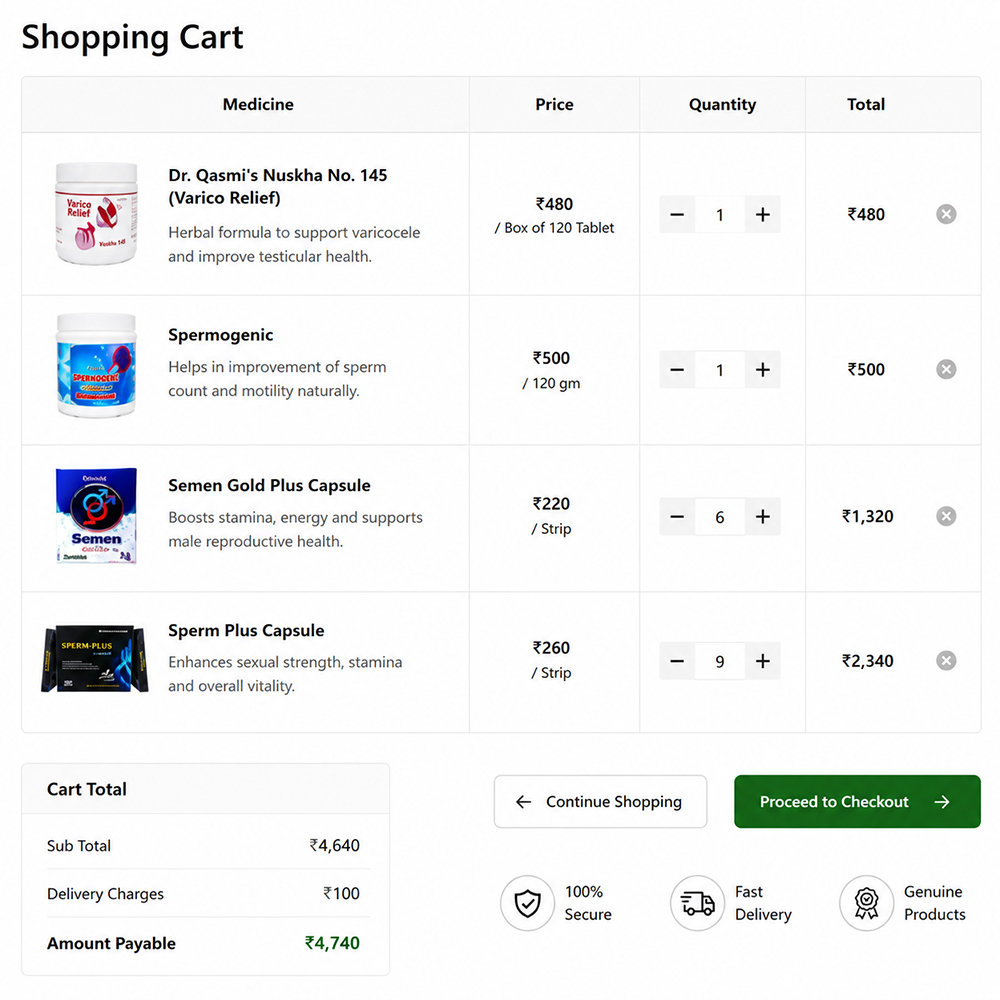
Task: Click the ₹2,340 row total
Action: pos(867,661)
